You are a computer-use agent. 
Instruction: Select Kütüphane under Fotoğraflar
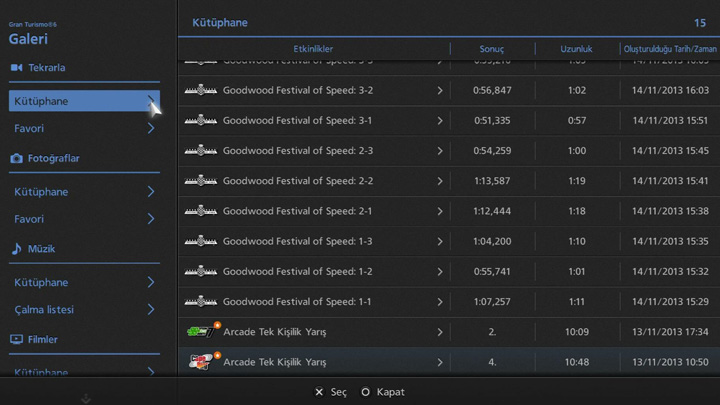coord(42,192)
